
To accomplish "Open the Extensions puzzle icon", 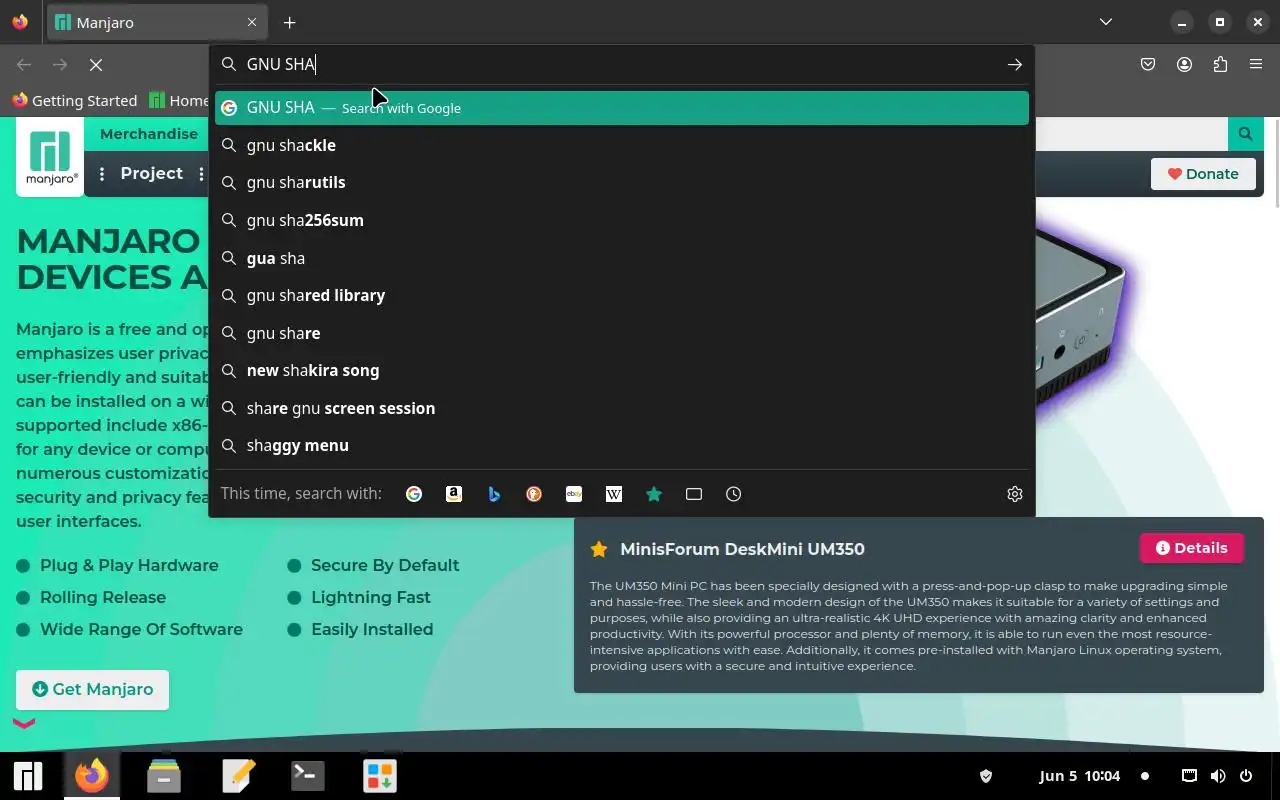I will (1220, 64).
